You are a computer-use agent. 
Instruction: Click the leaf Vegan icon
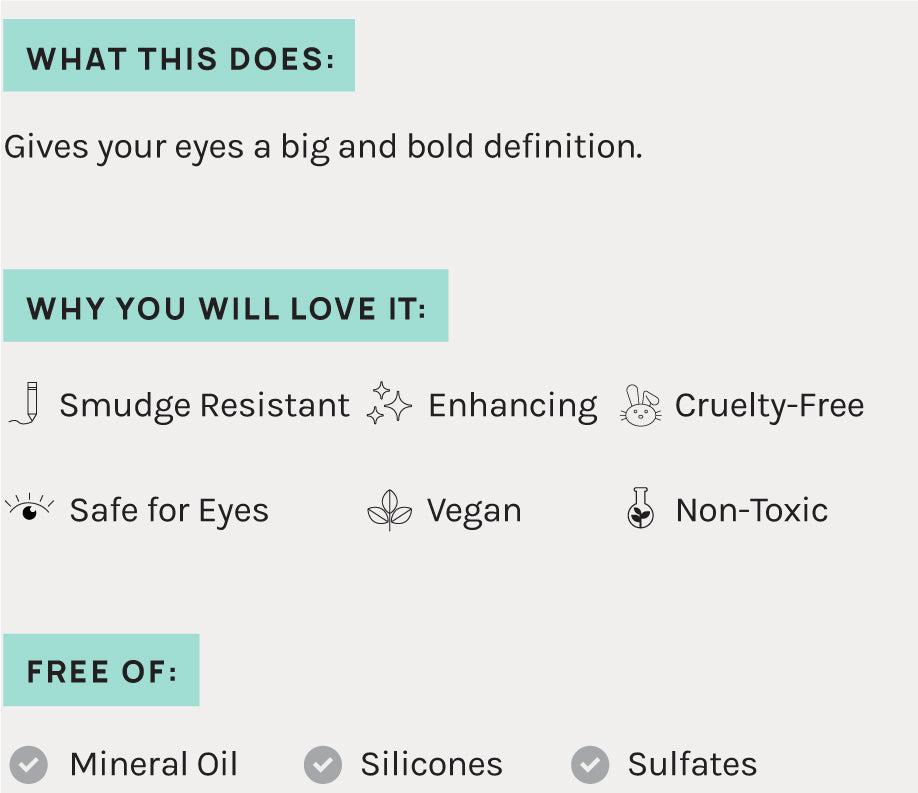pos(389,511)
